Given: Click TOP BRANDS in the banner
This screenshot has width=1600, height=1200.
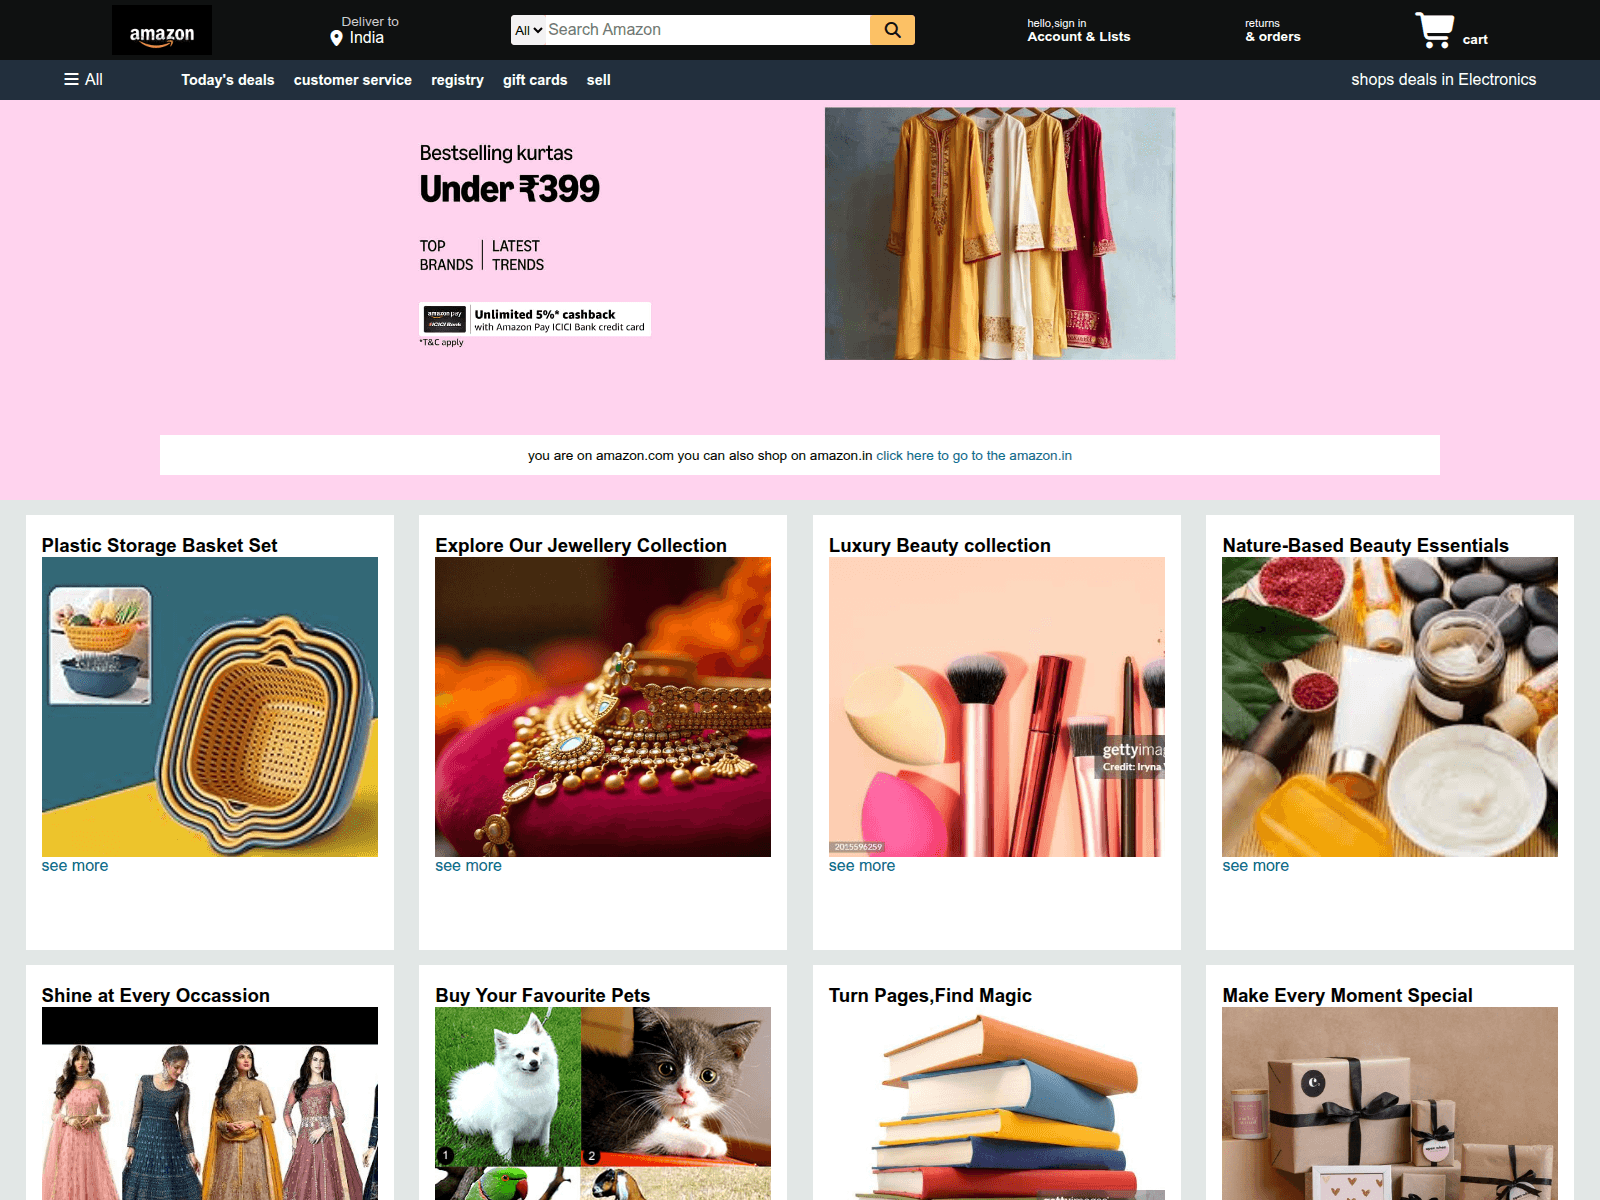Looking at the screenshot, I should pyautogui.click(x=446, y=255).
